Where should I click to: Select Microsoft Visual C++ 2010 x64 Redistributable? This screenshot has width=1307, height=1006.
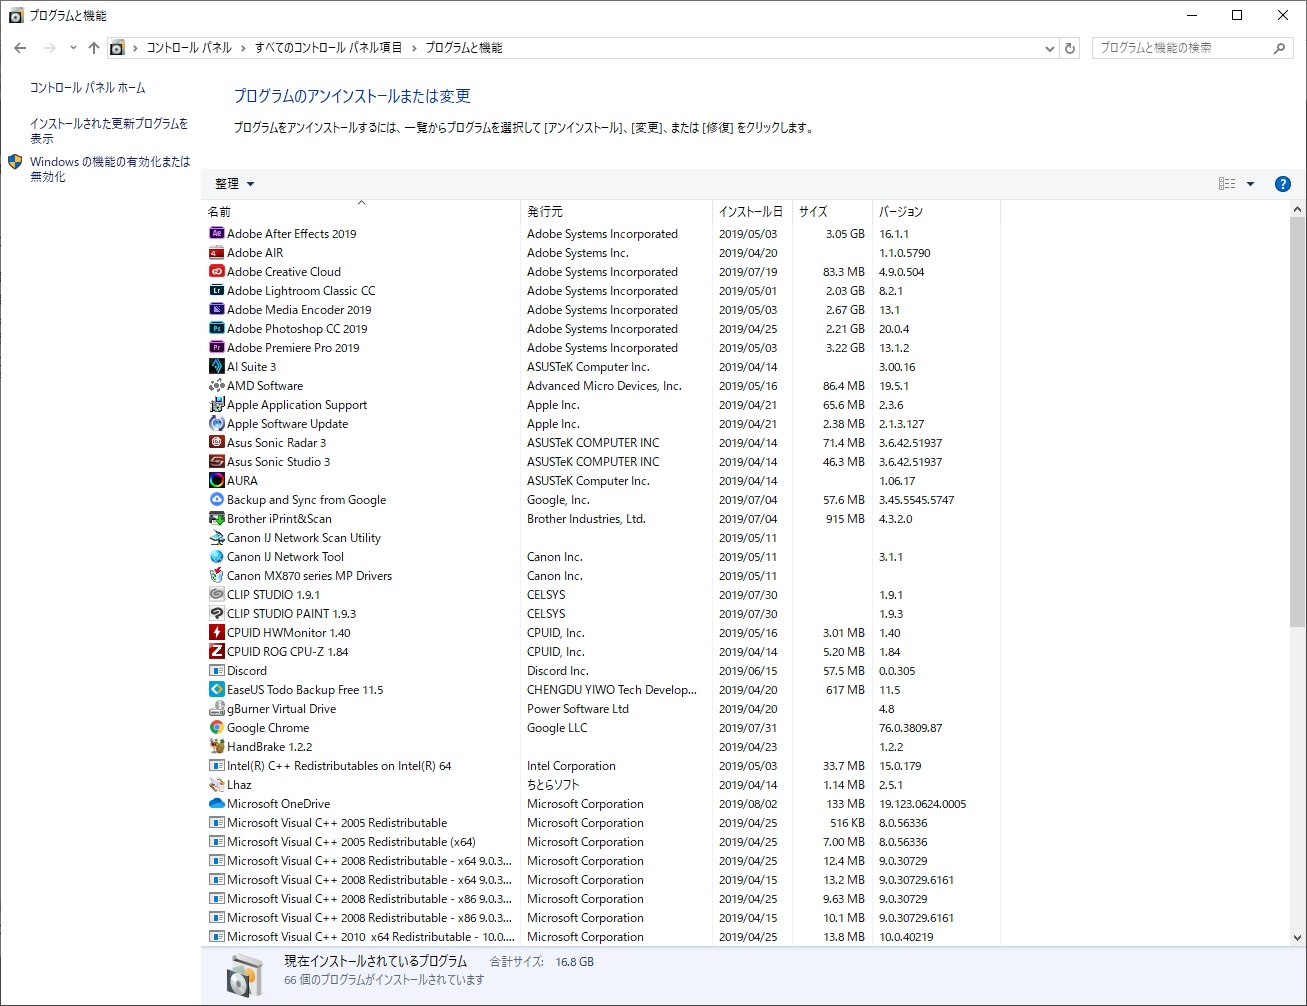coord(604,937)
